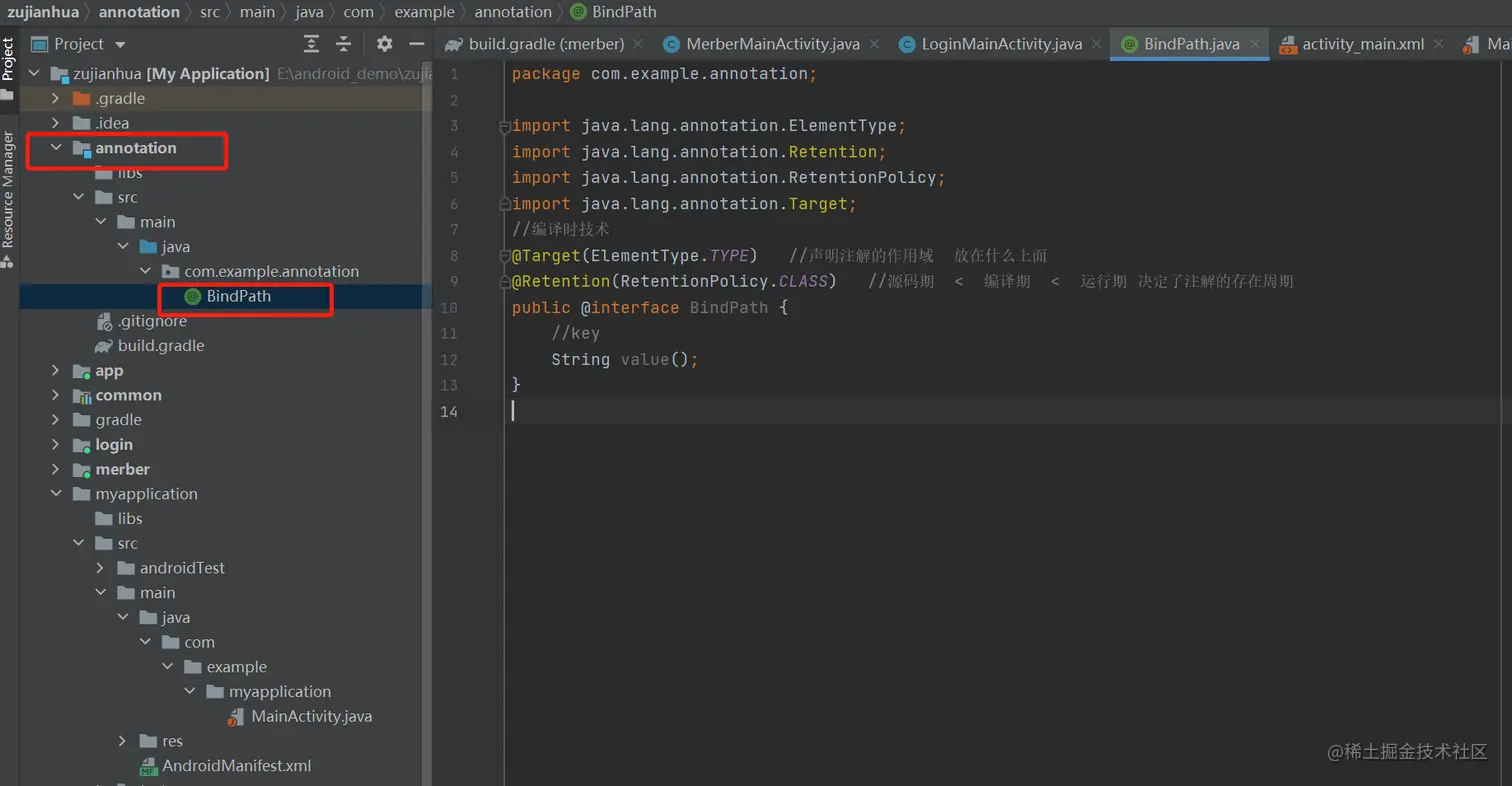Click example in the breadcrumb bar
This screenshot has width=1512, height=786.
[424, 12]
